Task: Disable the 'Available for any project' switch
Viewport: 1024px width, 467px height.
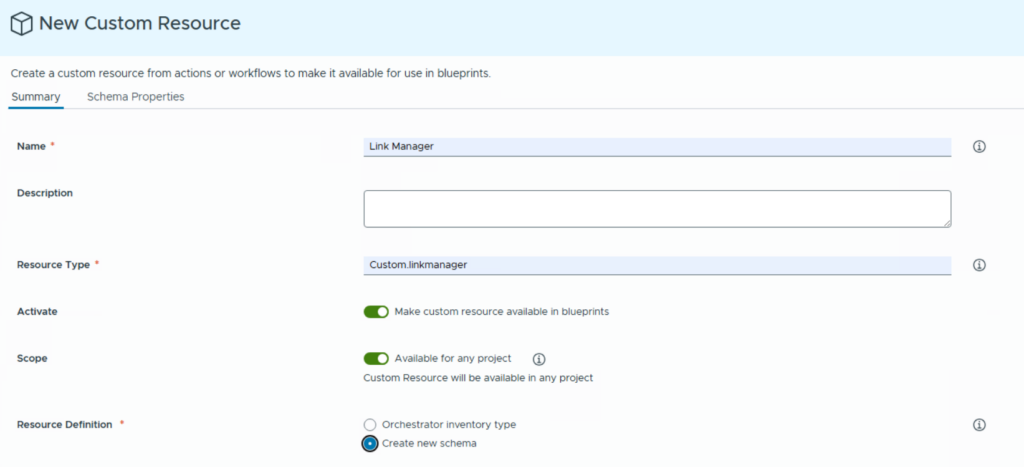Action: click(376, 359)
